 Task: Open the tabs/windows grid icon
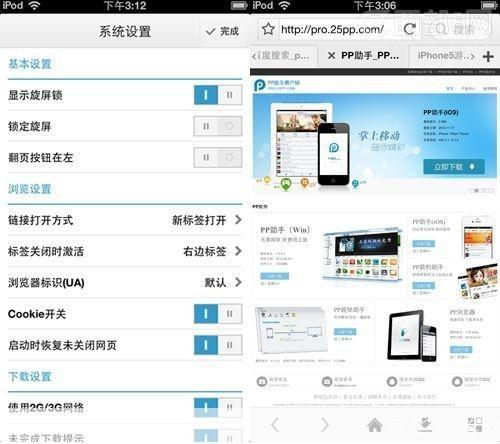[475, 425]
